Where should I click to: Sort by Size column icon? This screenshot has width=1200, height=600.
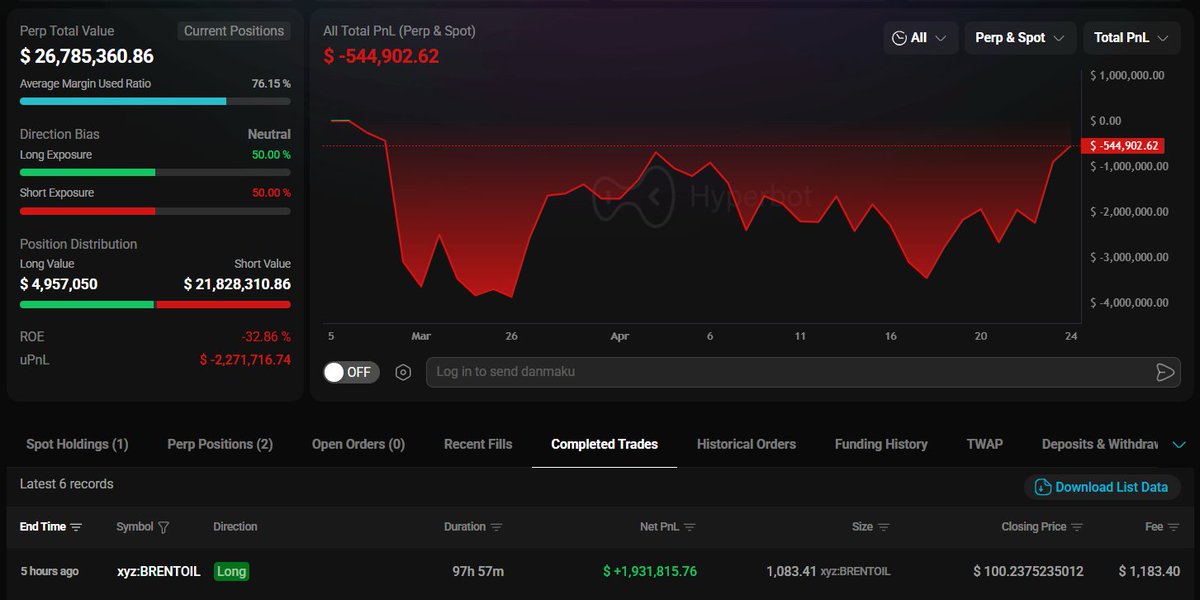[x=883, y=527]
